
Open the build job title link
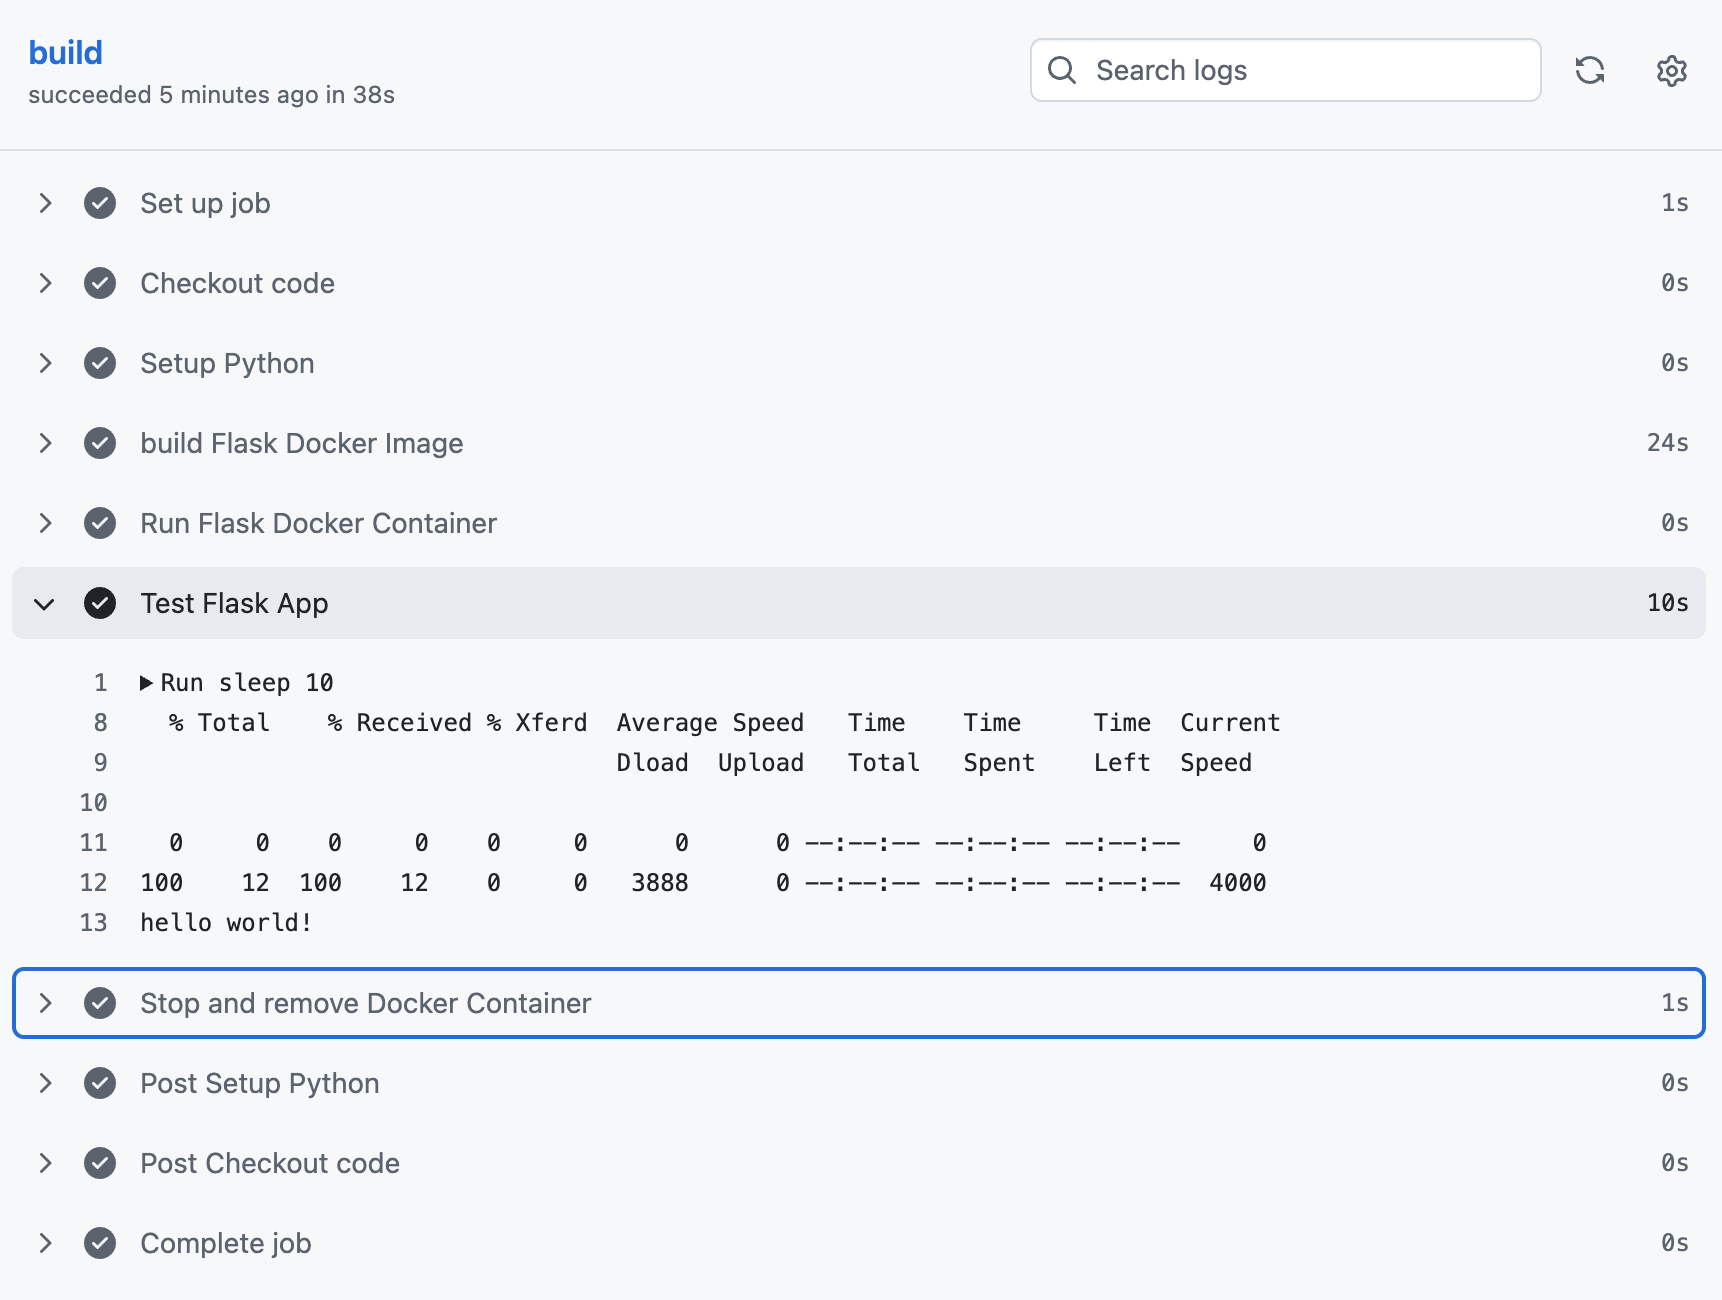click(65, 52)
